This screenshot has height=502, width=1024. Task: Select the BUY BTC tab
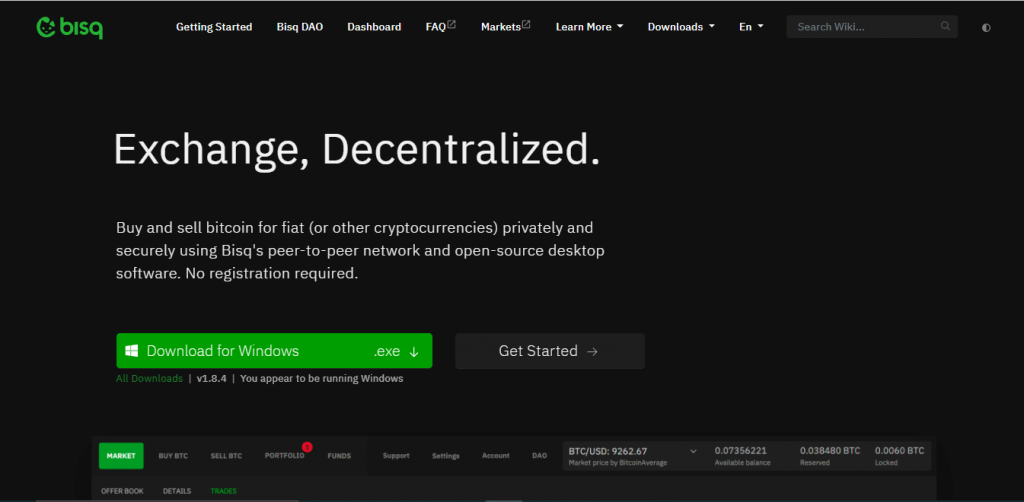click(173, 456)
